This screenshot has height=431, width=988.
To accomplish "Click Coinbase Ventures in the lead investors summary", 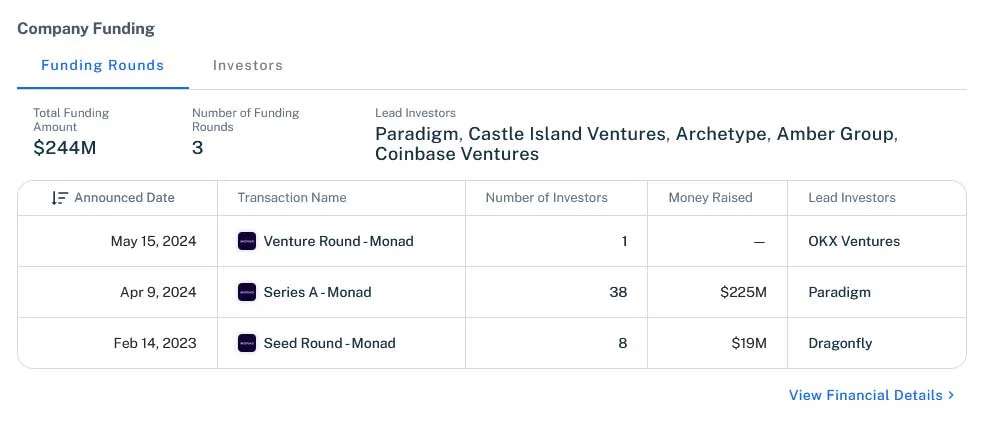I will coord(457,154).
